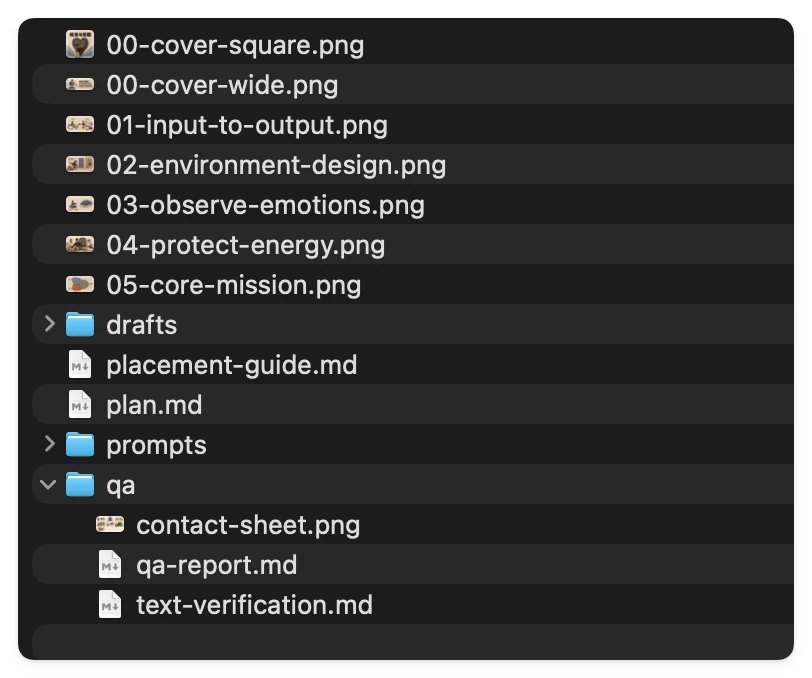Click the qa-report.md Markdown file icon
The image size is (812, 678).
click(x=110, y=564)
